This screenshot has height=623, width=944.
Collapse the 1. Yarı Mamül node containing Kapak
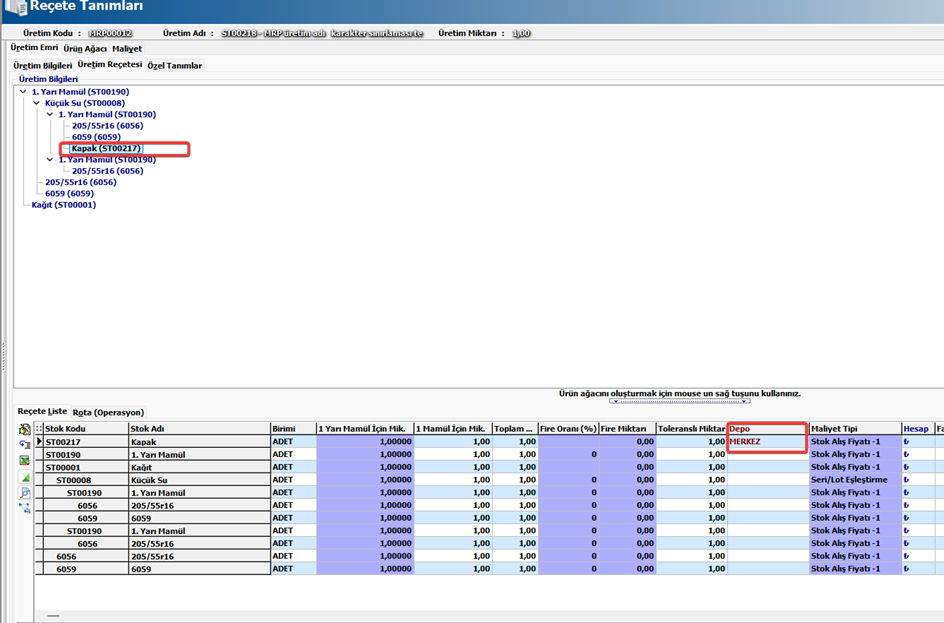[50, 114]
